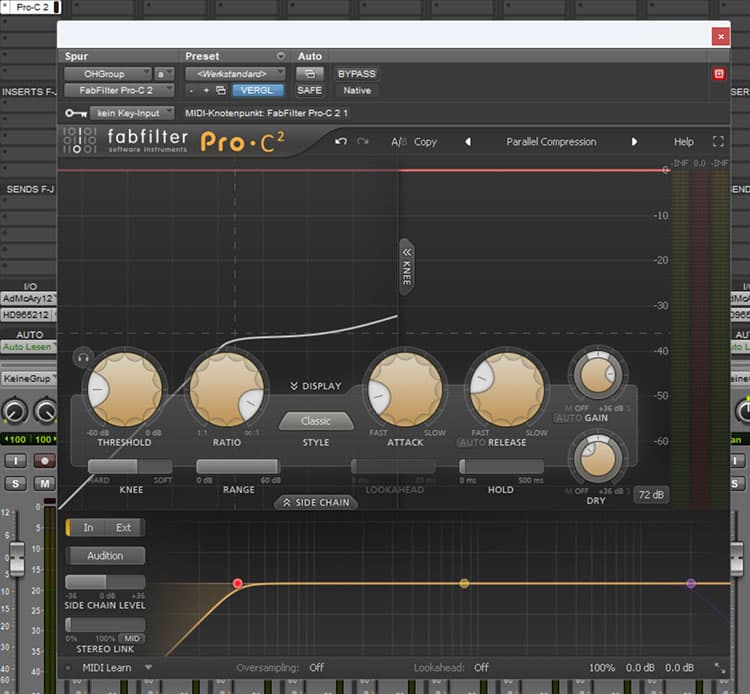Toggle Auto Release on

tap(472, 442)
